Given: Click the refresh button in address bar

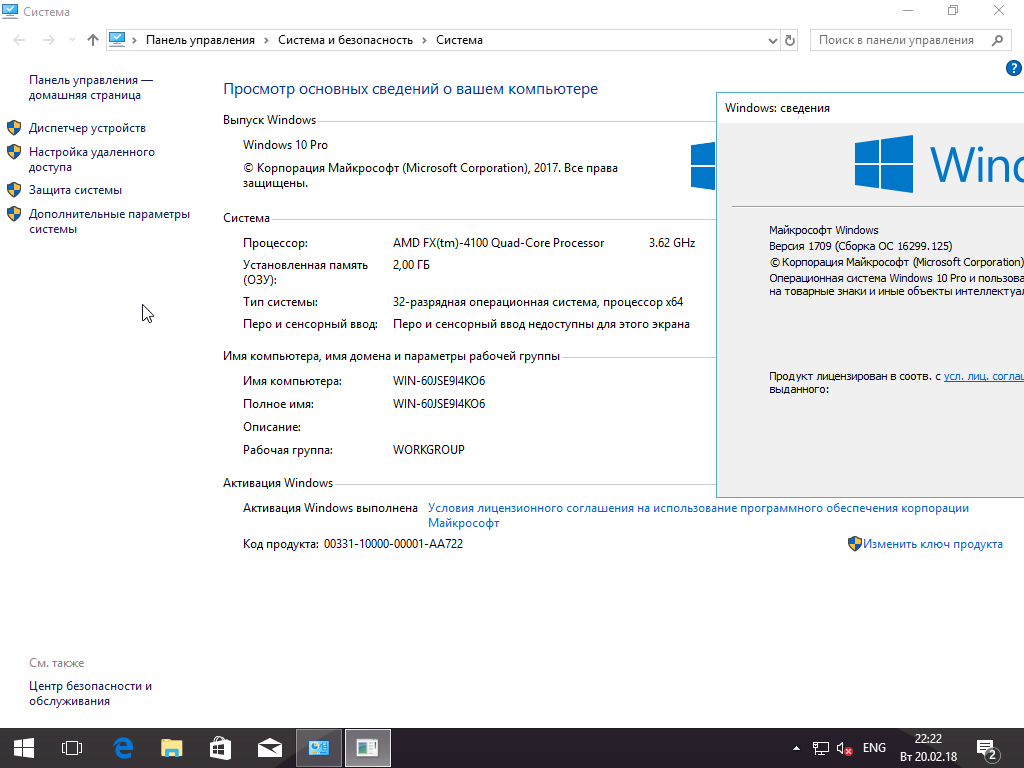Looking at the screenshot, I should (790, 40).
